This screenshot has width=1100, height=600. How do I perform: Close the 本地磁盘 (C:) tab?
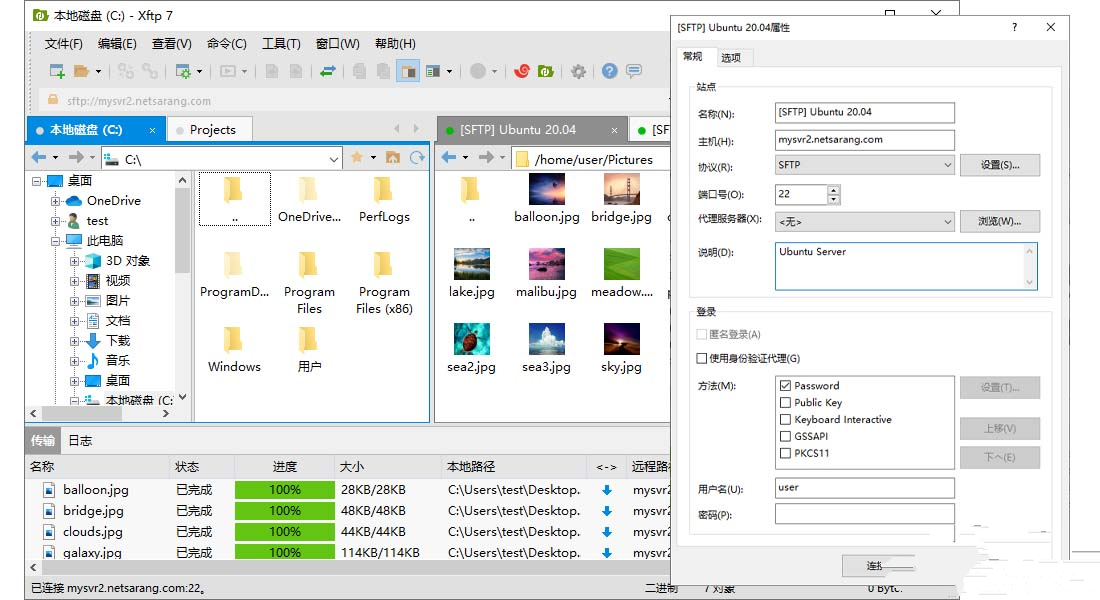tap(152, 130)
